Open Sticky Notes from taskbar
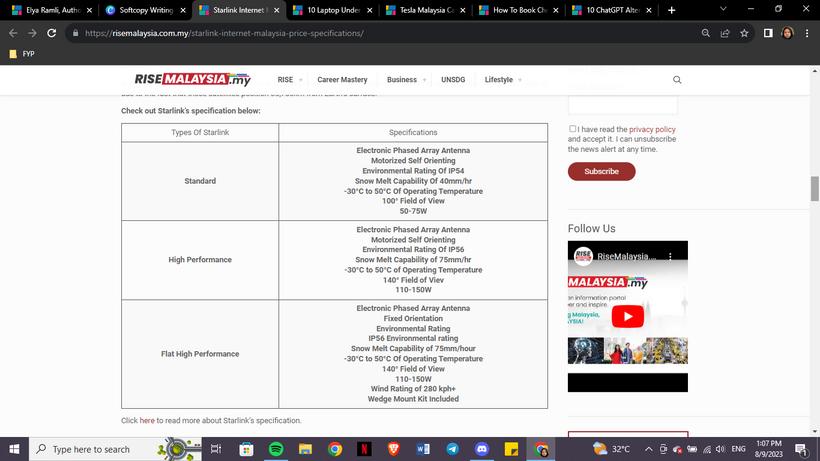 (511, 449)
